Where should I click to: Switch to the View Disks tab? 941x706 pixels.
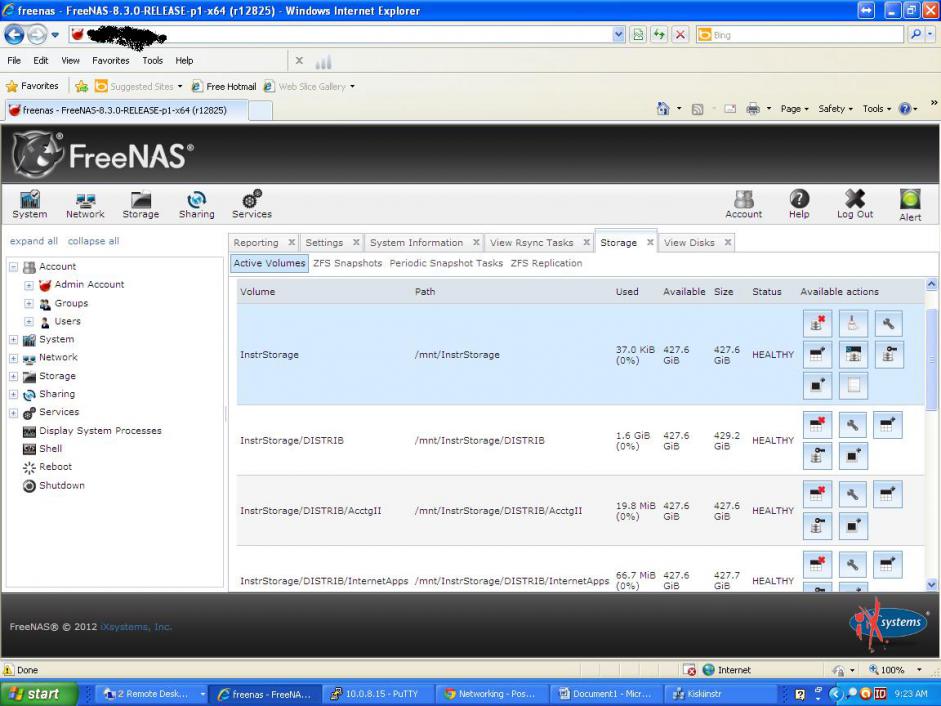689,243
